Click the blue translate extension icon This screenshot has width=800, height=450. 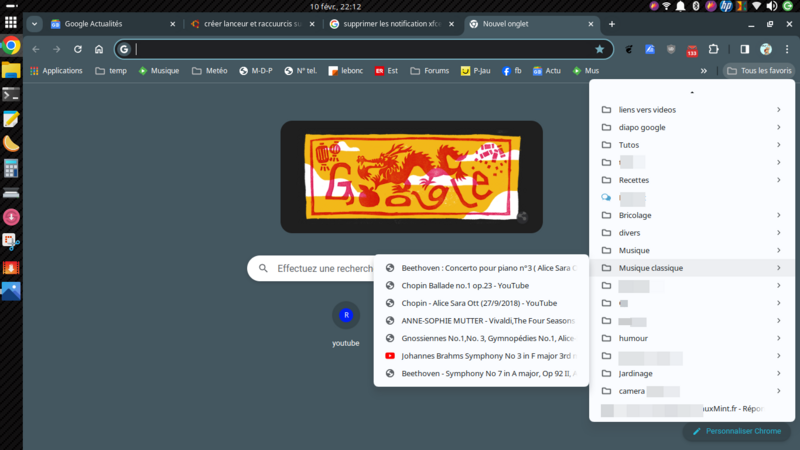click(x=649, y=49)
